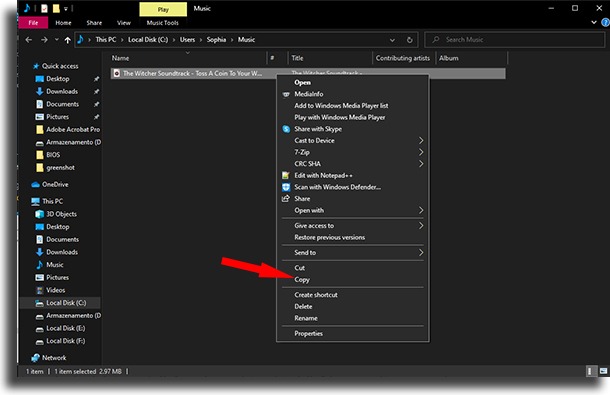Open the help question mark icon
610x395 pixels.
pos(605,23)
